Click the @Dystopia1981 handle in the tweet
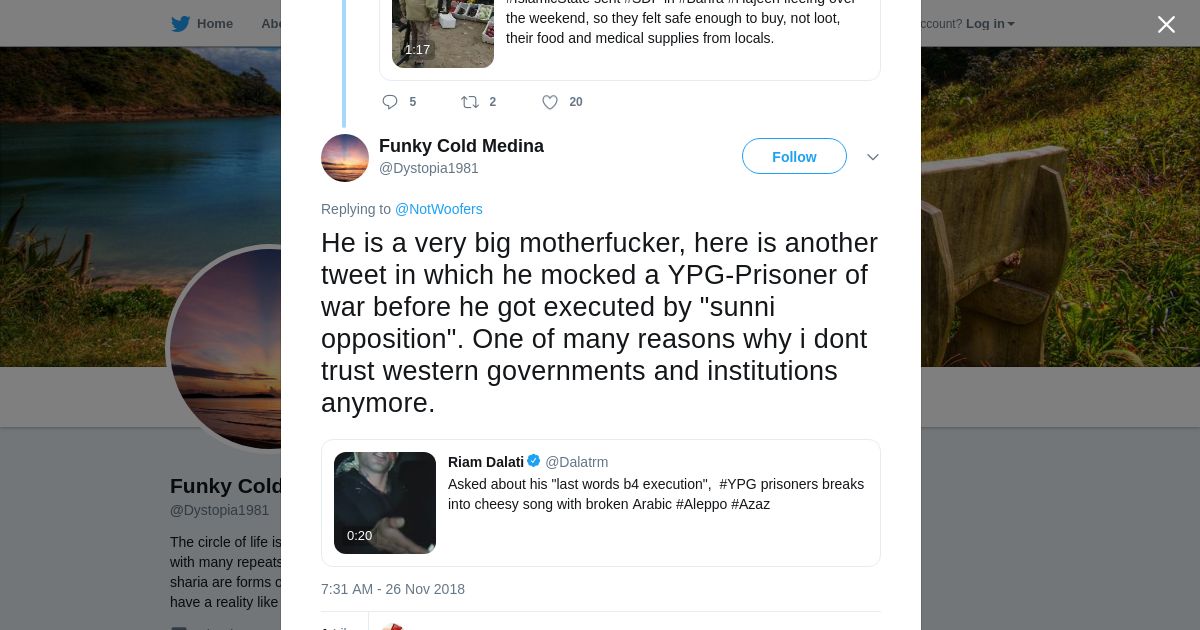Image resolution: width=1200 pixels, height=630 pixels. tap(428, 168)
